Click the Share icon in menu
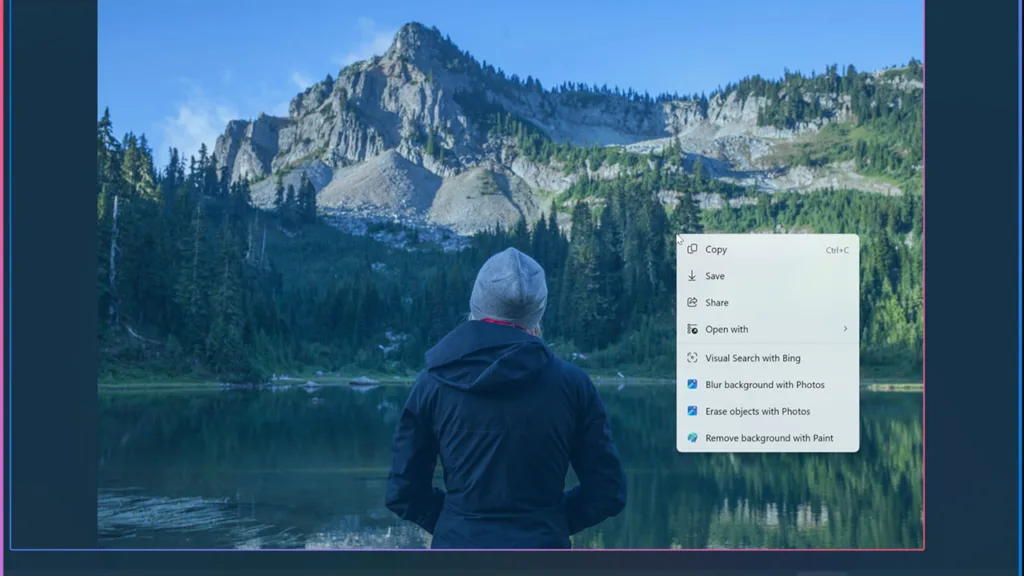This screenshot has height=576, width=1024. [x=692, y=302]
